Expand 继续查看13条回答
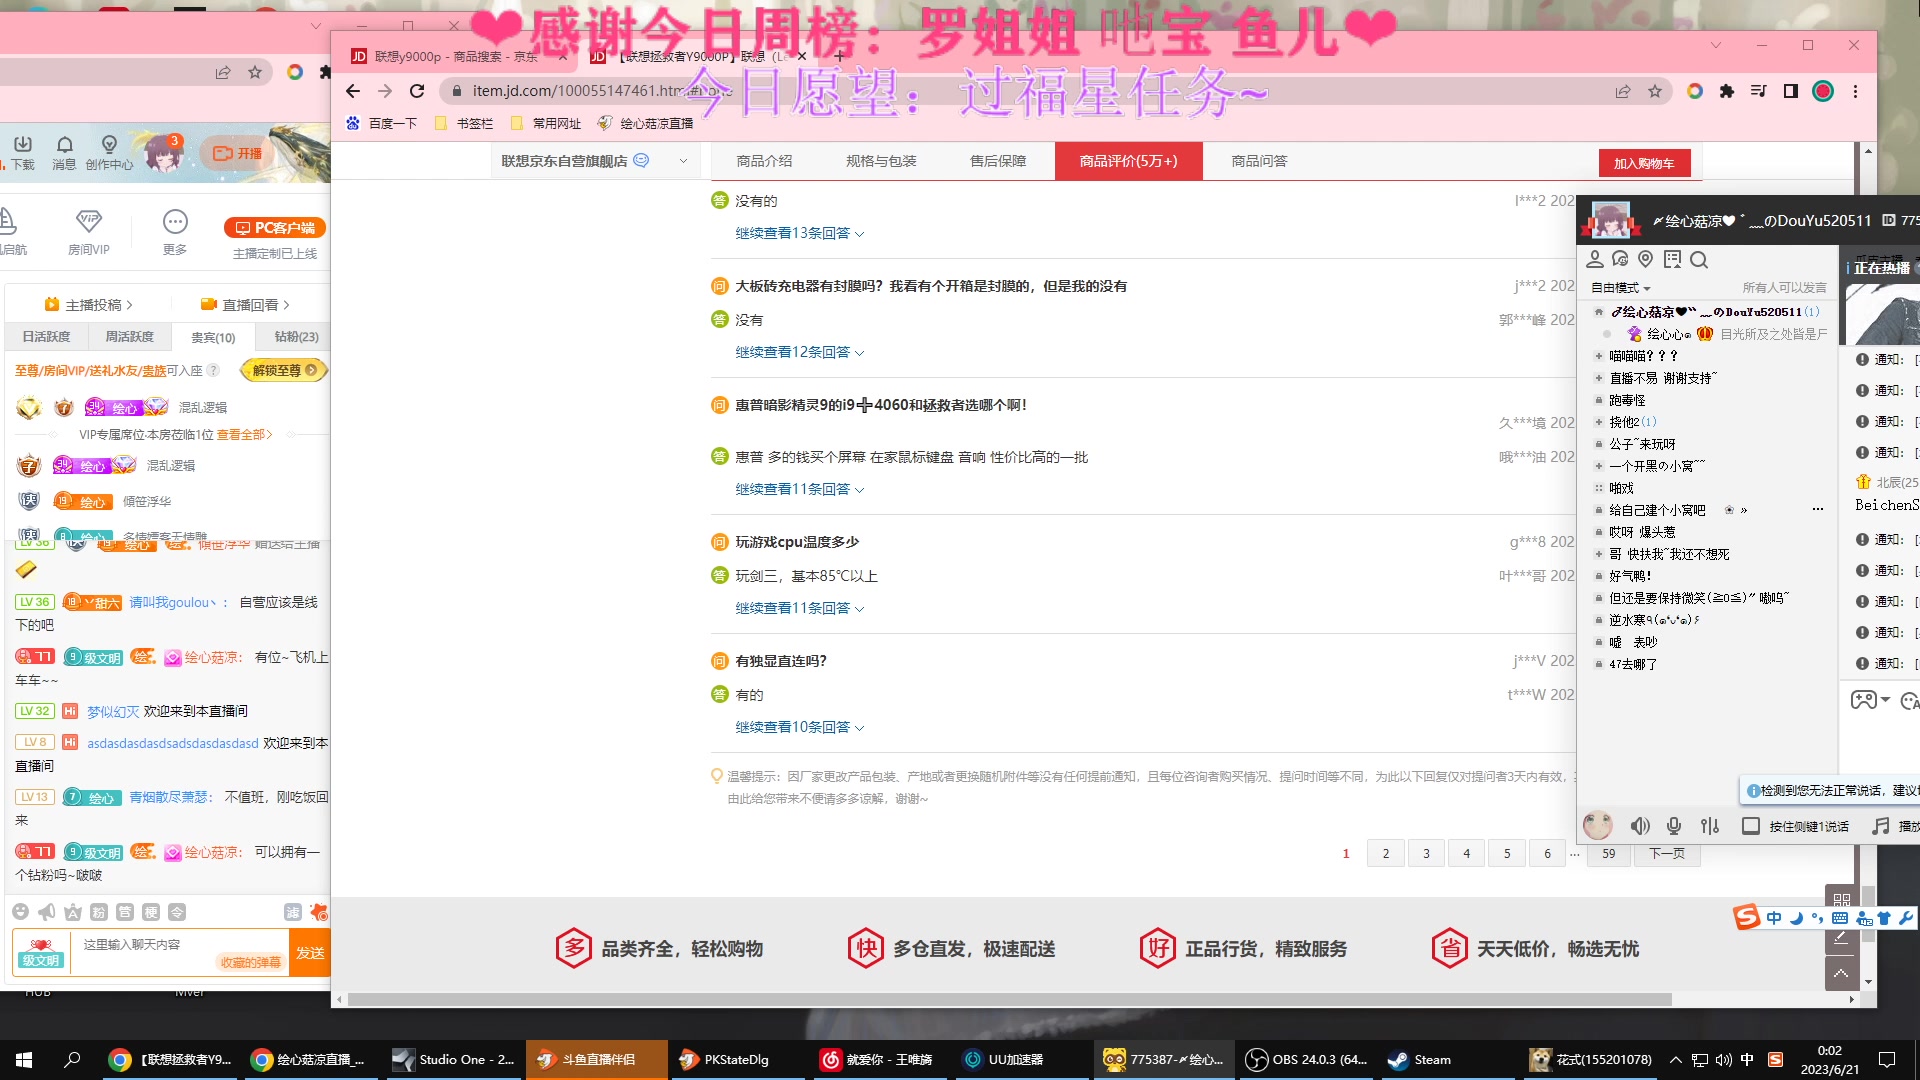 click(x=799, y=233)
